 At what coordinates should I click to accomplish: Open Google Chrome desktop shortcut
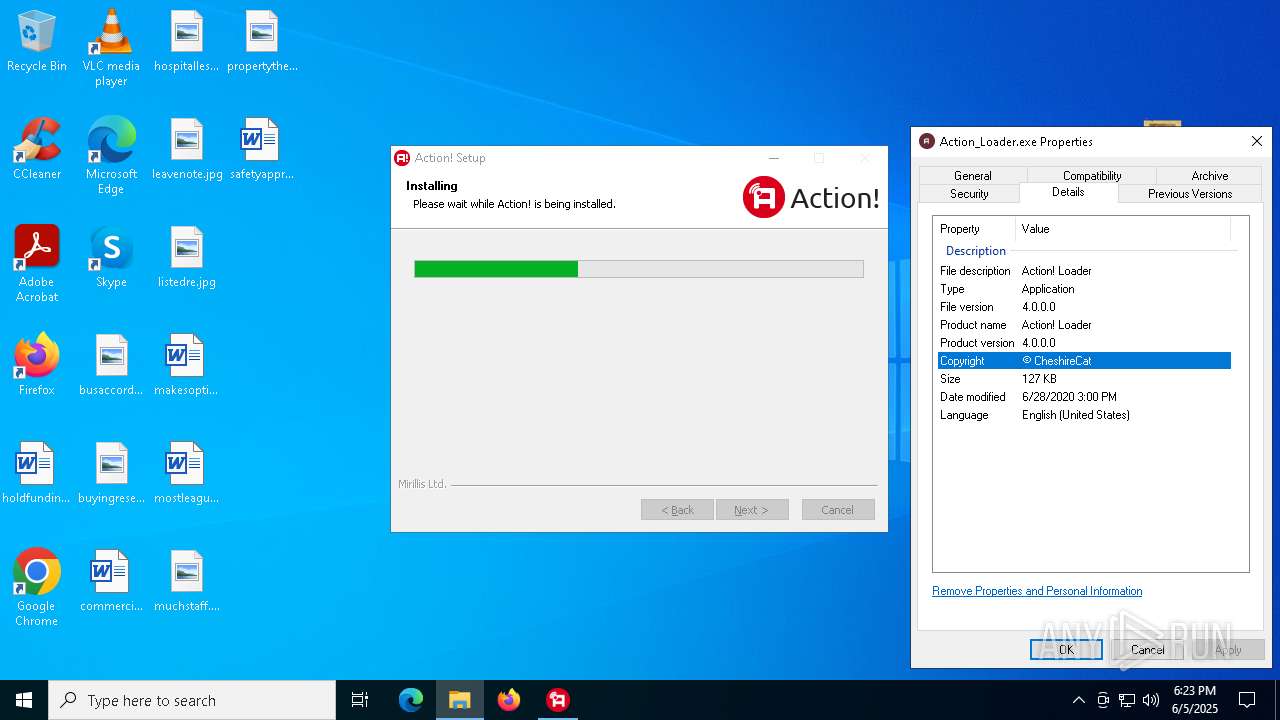[37, 587]
